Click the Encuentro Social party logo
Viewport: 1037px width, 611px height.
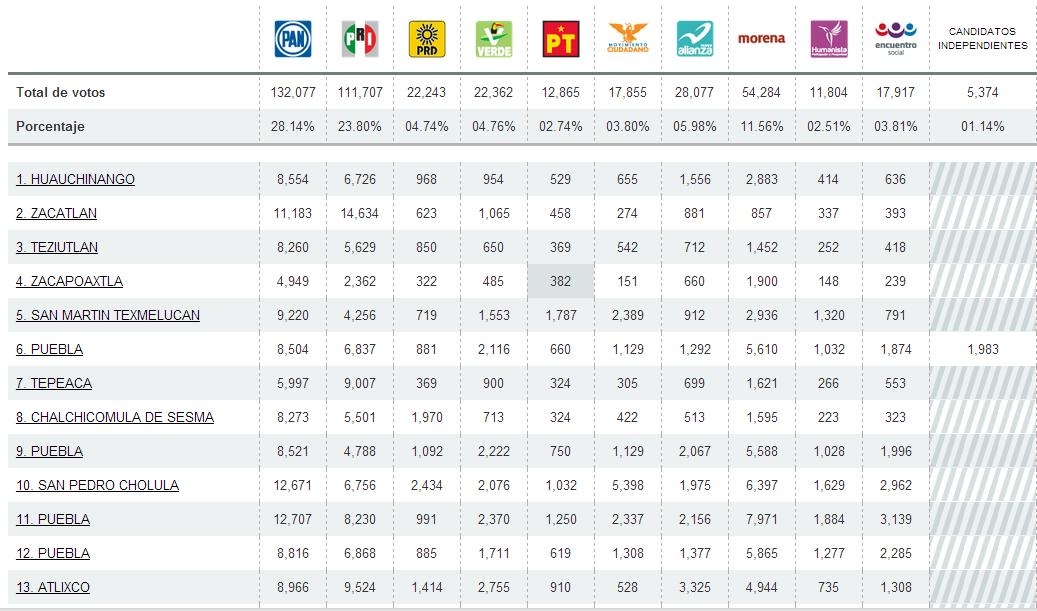895,38
